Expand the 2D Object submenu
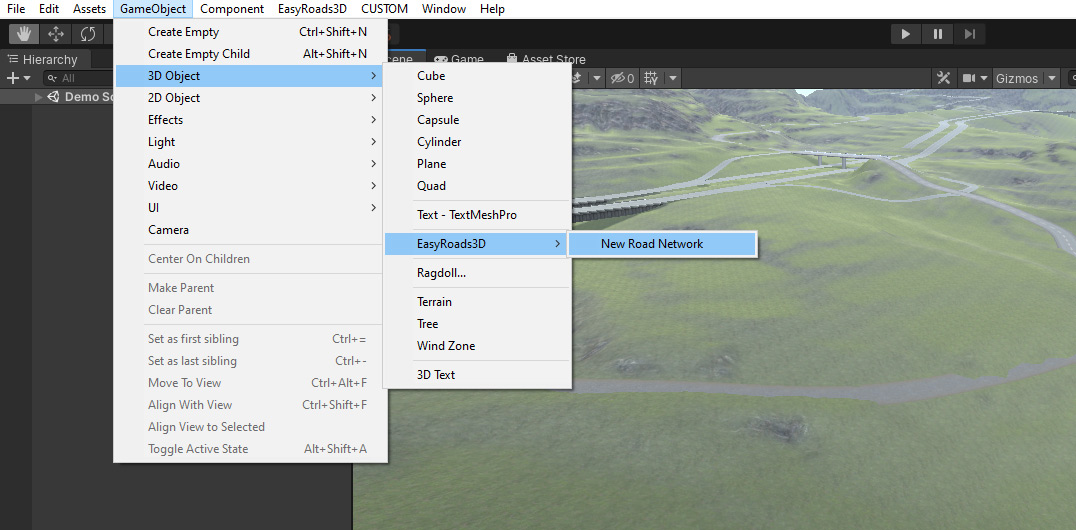 pyautogui.click(x=250, y=97)
